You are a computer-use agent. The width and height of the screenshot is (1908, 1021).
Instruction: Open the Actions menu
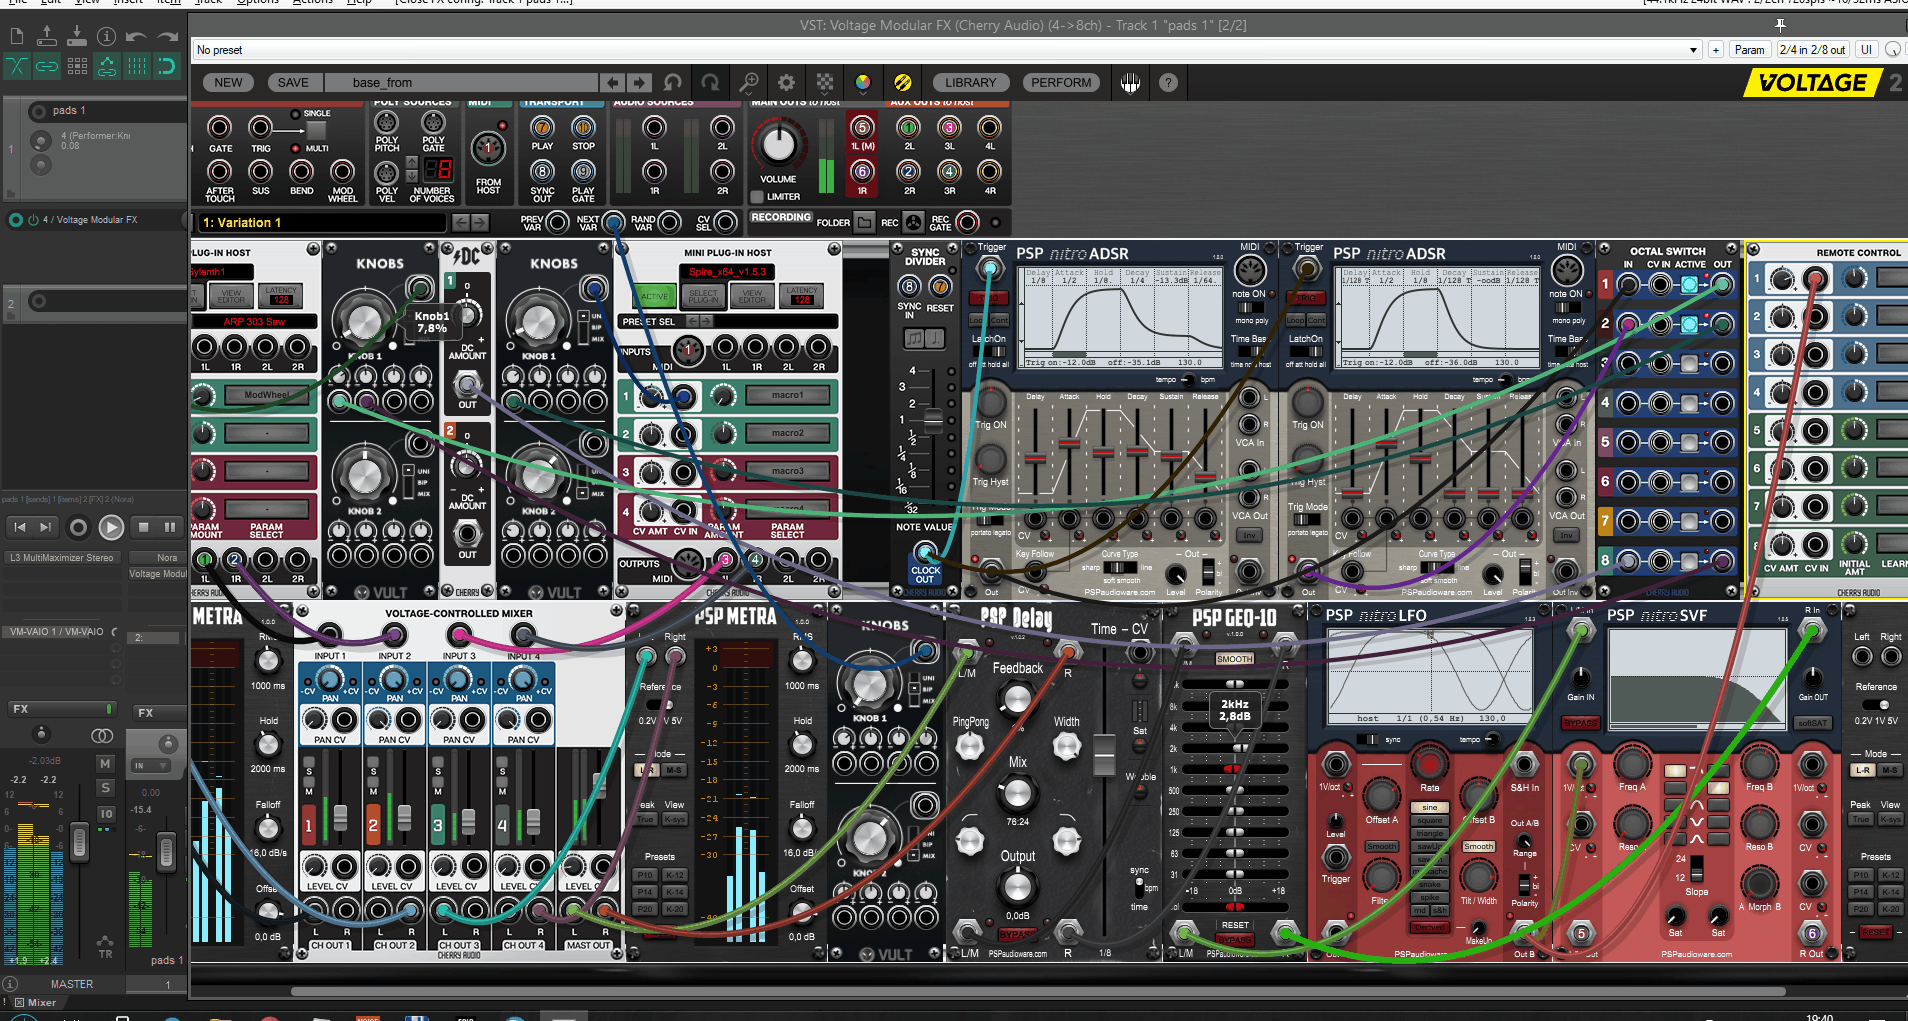tap(313, 3)
